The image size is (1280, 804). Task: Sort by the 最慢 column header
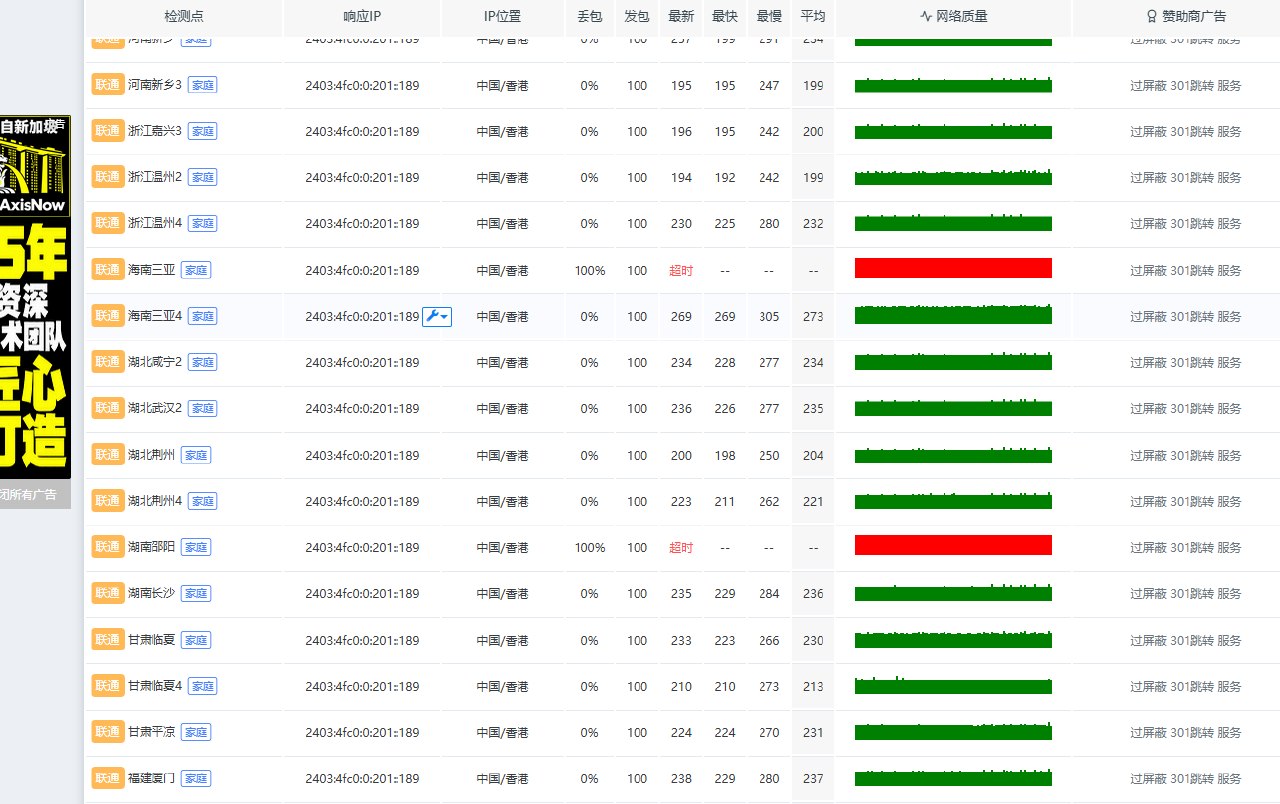click(x=769, y=17)
